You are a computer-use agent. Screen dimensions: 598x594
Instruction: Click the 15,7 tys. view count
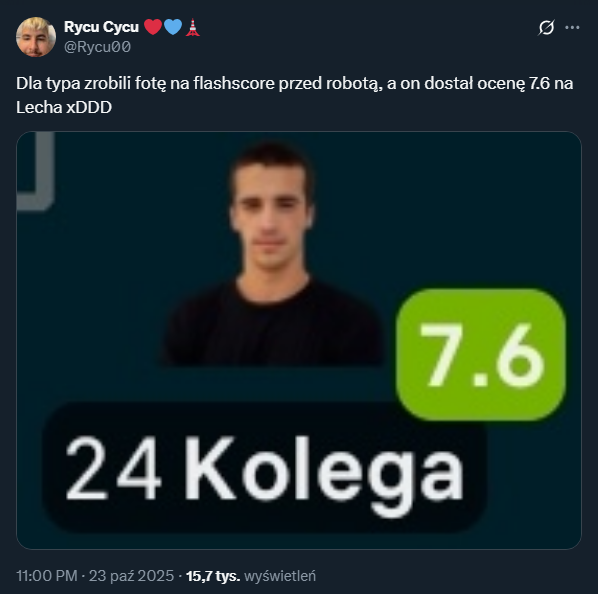(213, 576)
